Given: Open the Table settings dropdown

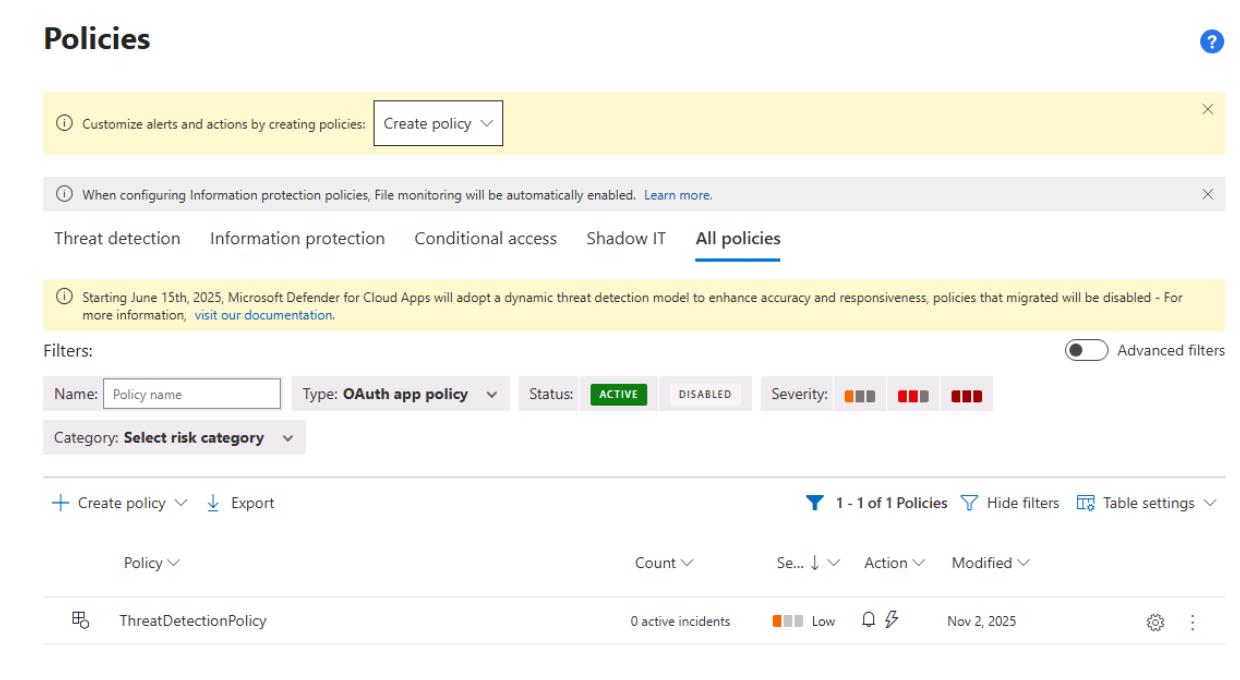Looking at the screenshot, I should (1147, 503).
